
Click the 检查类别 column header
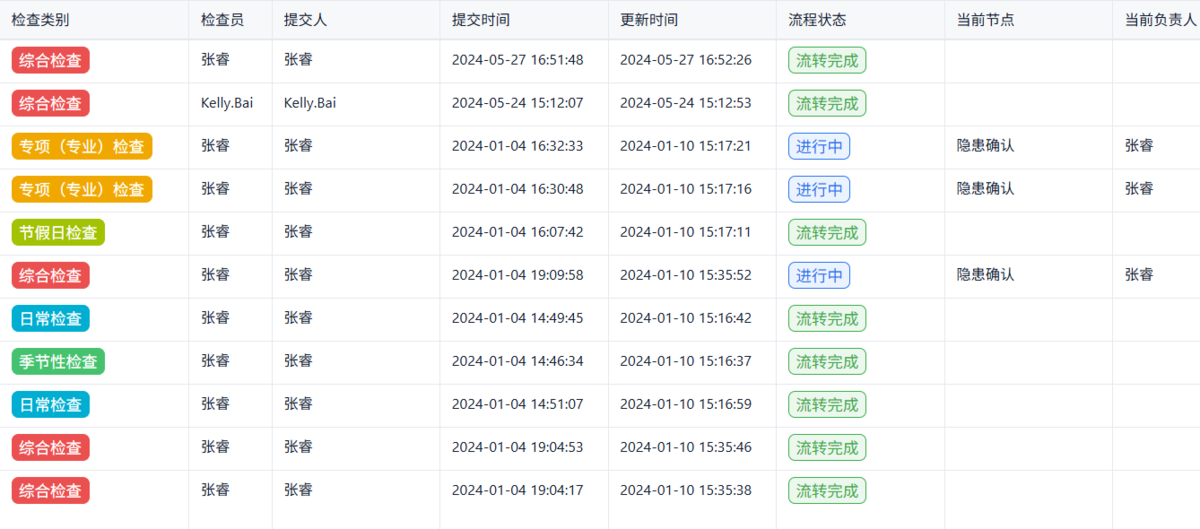40,19
